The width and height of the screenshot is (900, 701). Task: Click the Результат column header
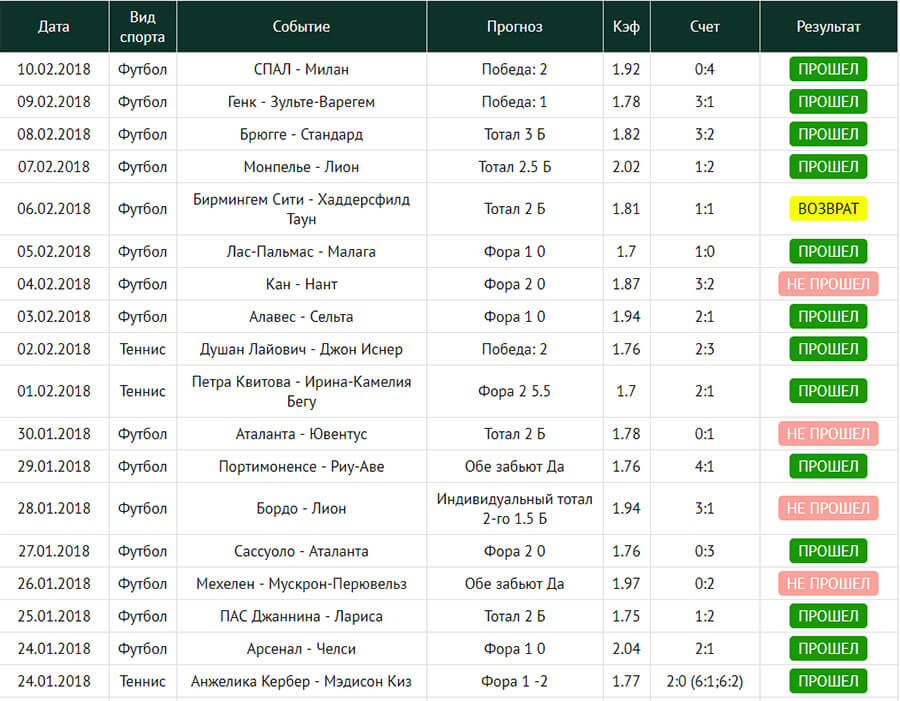[x=828, y=26]
